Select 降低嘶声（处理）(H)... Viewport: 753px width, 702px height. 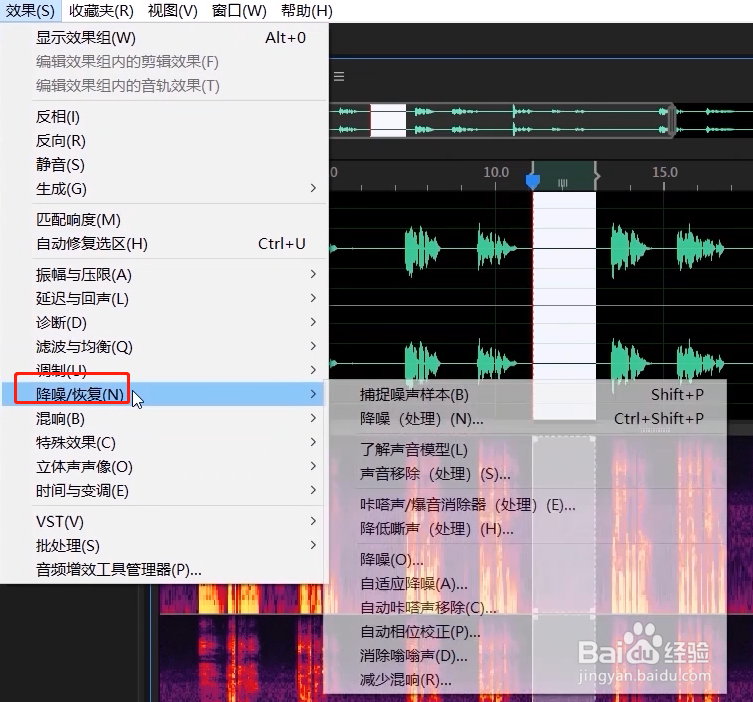(x=526, y=529)
